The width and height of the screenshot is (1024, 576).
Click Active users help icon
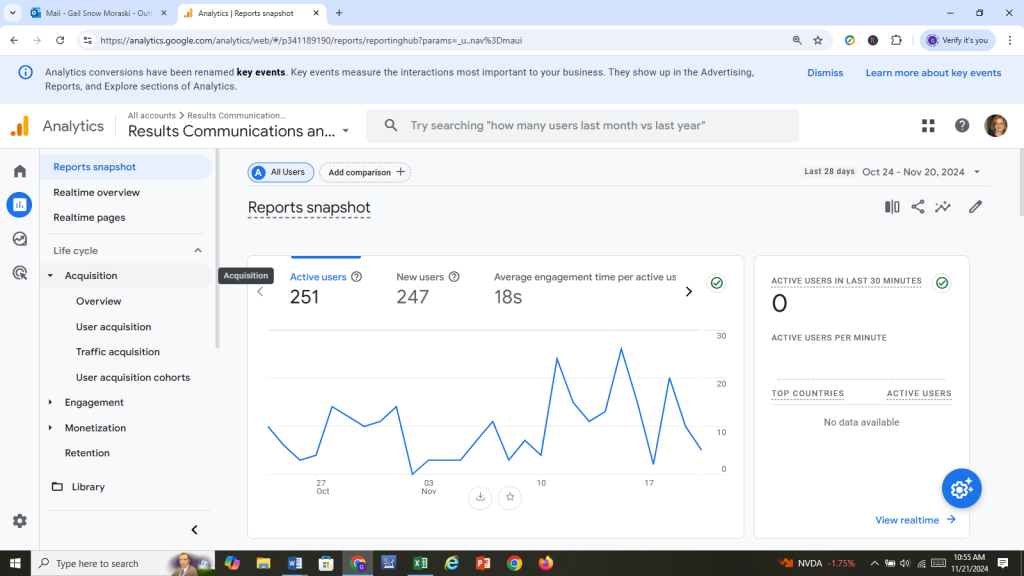pos(357,277)
